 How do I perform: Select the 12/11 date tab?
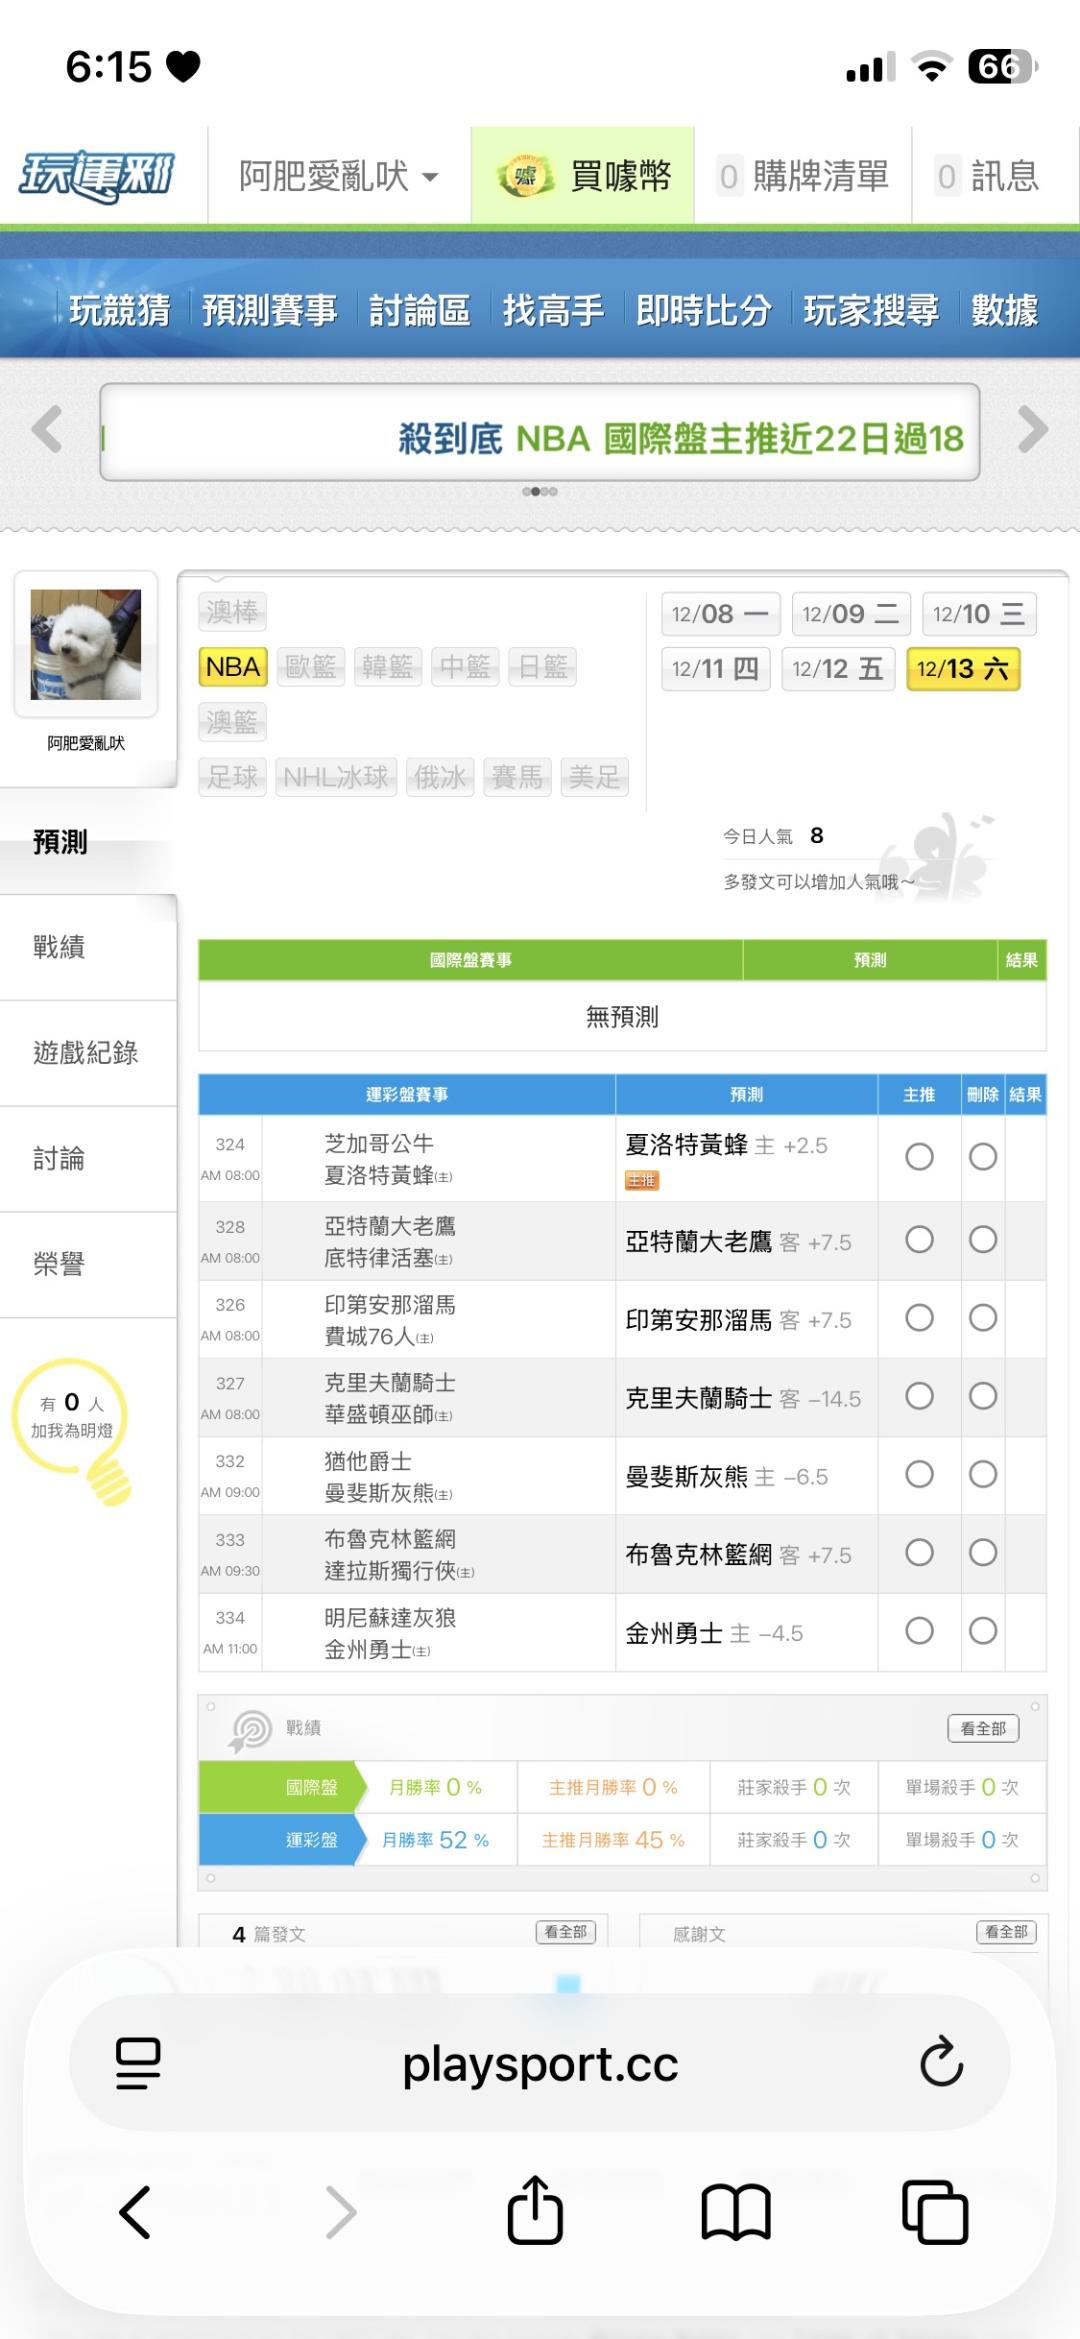715,669
